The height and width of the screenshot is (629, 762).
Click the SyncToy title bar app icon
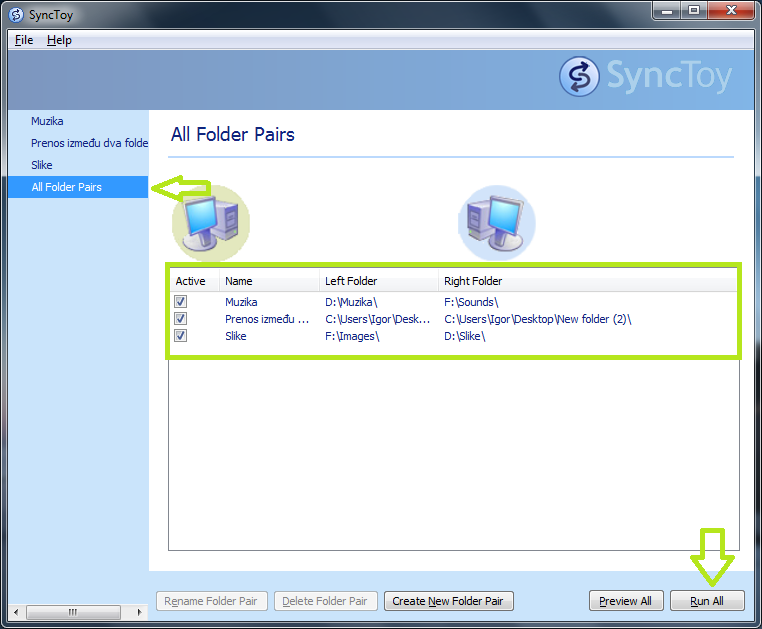[x=16, y=15]
